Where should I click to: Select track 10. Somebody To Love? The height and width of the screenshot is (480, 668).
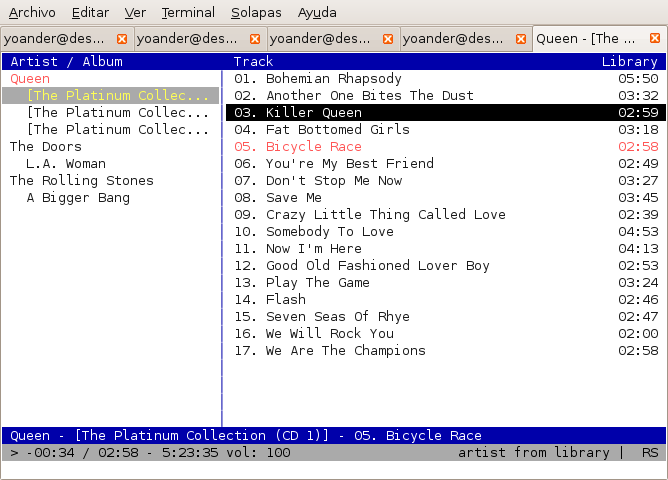pos(446,232)
